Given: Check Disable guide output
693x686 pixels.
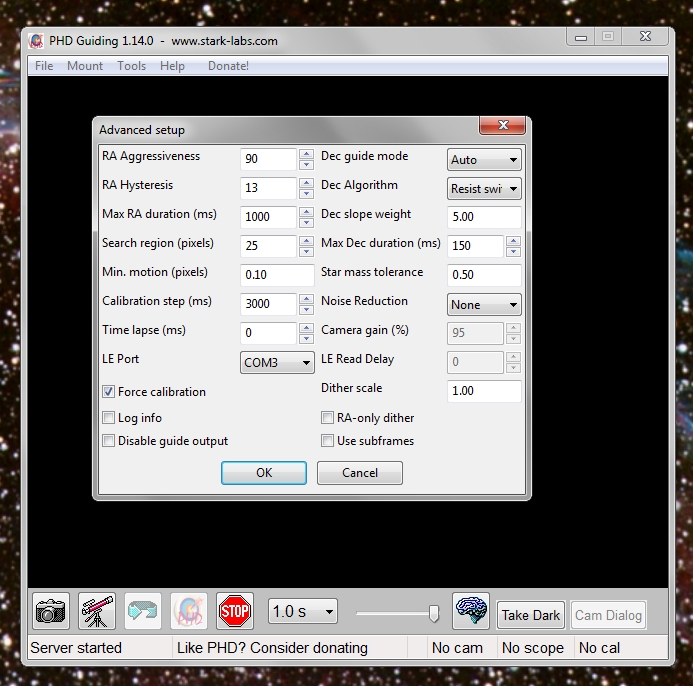Looking at the screenshot, I should (x=108, y=441).
